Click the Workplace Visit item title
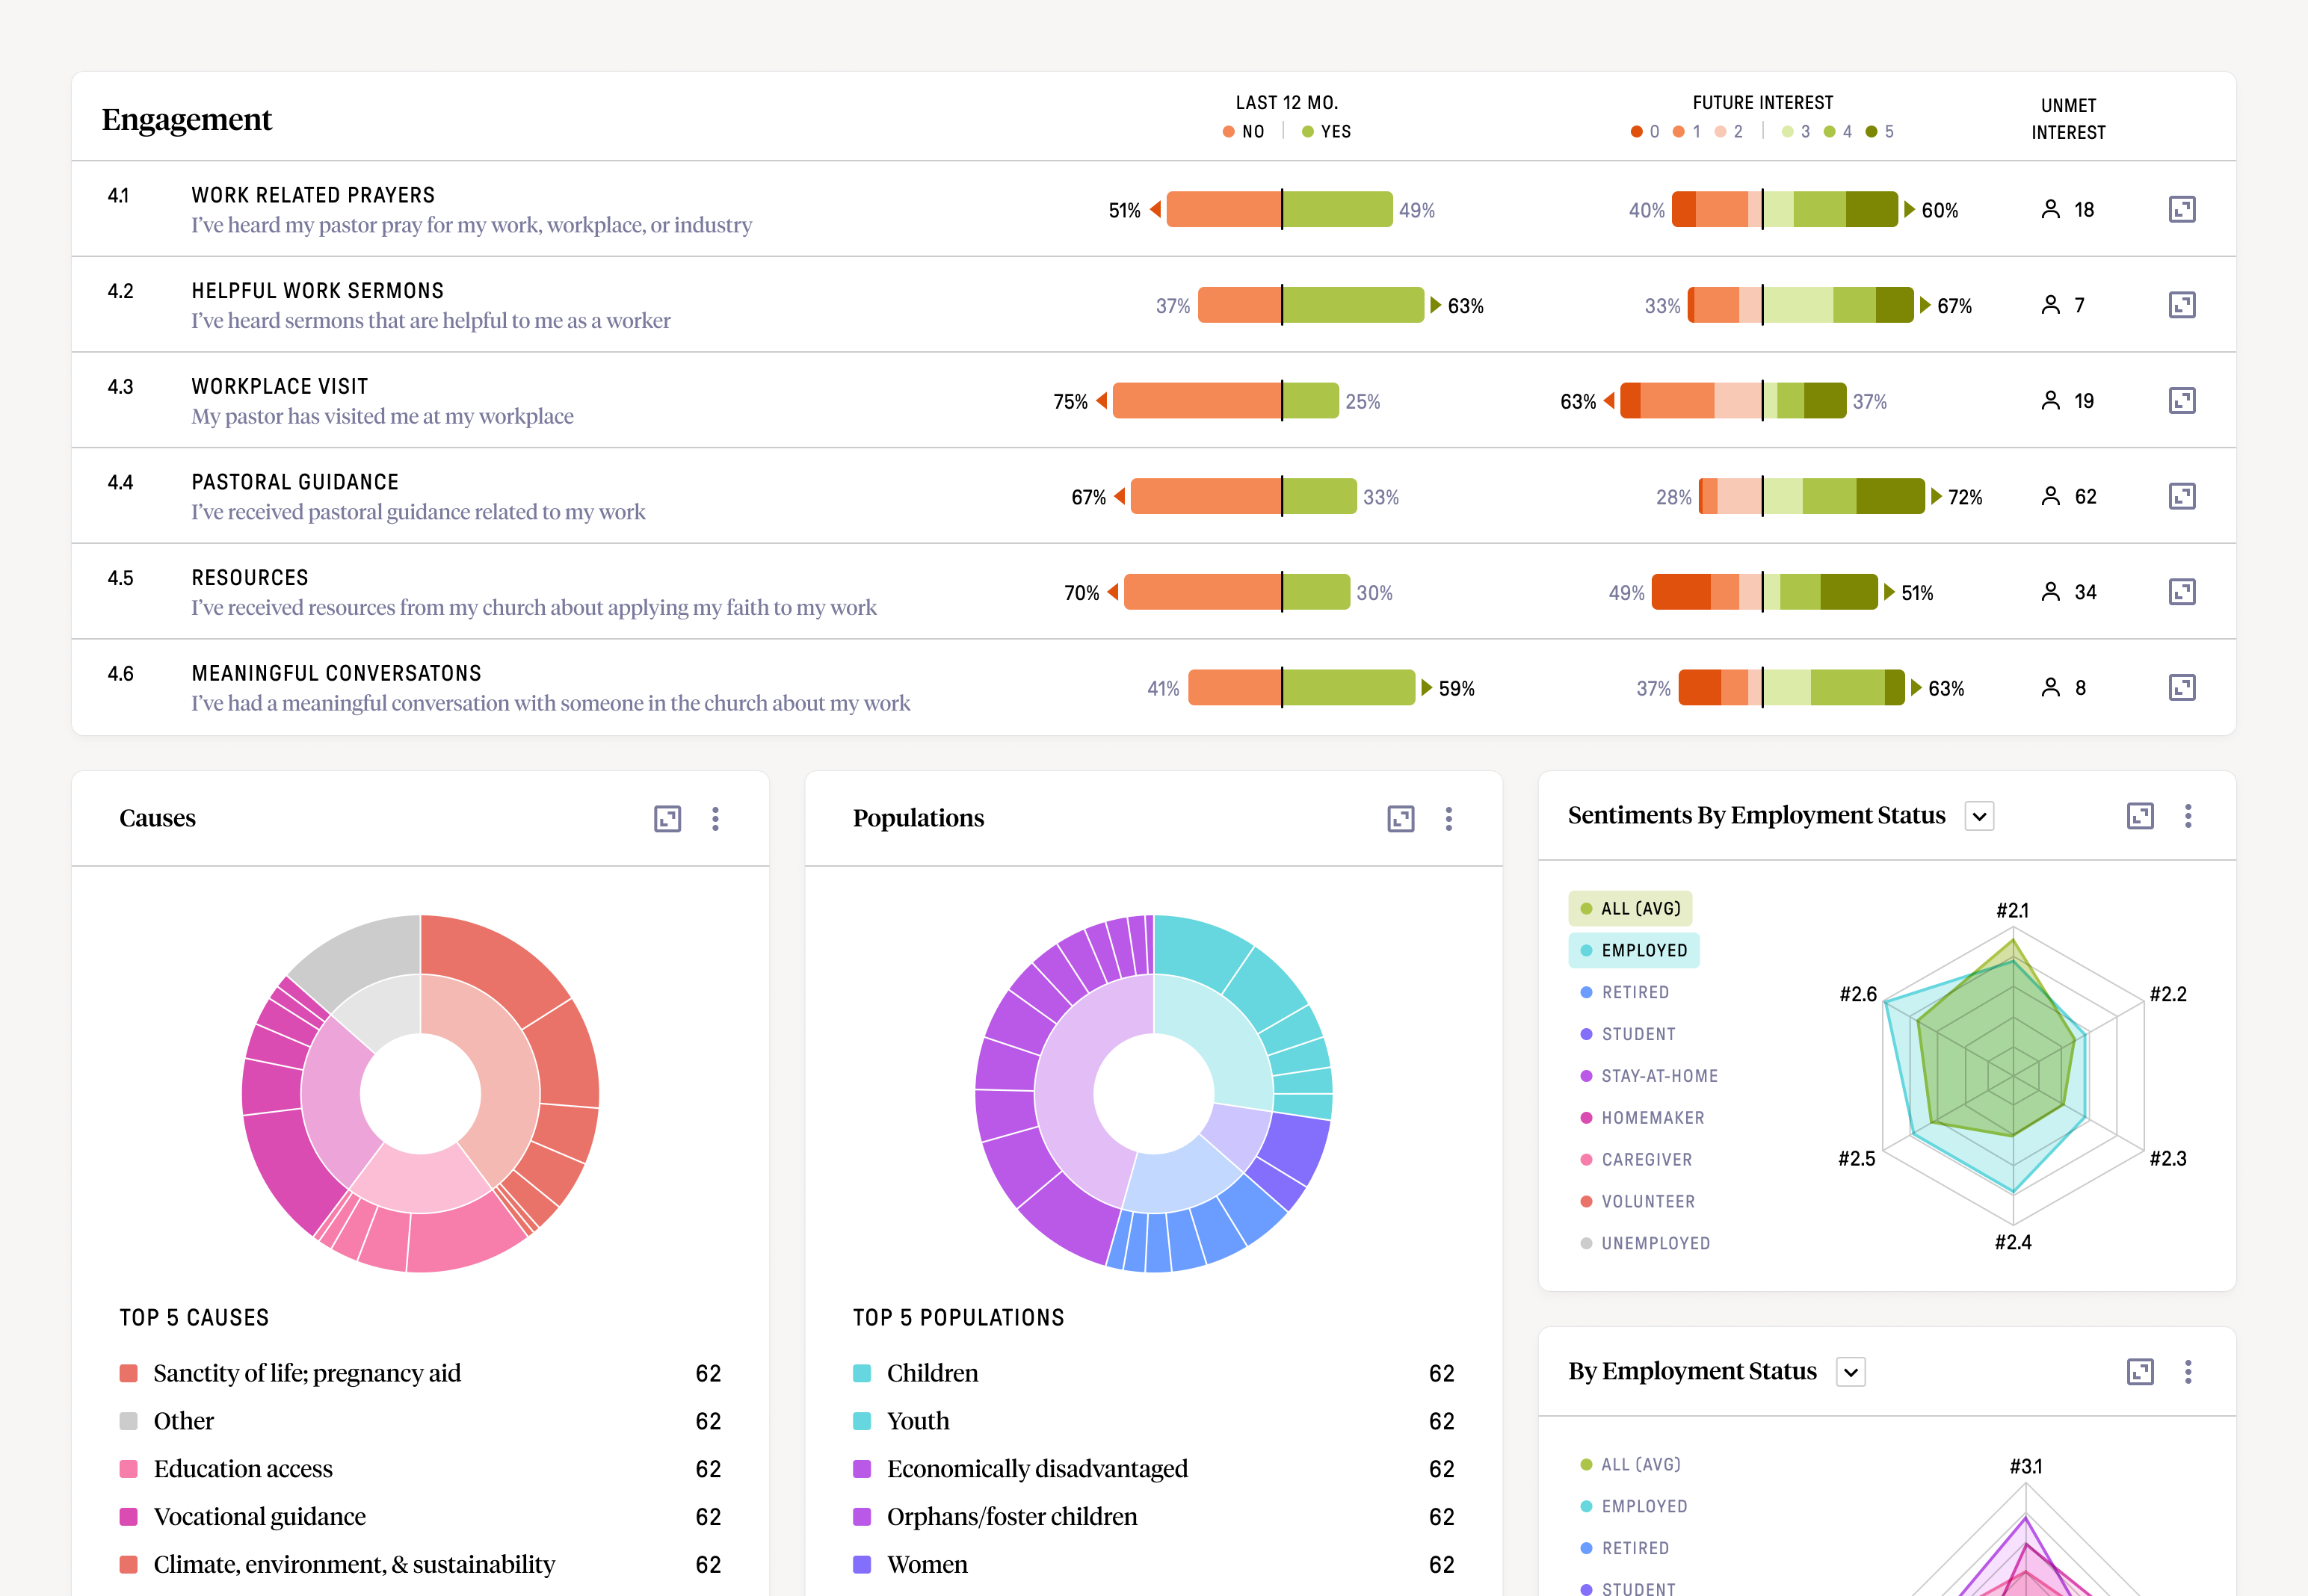This screenshot has height=1596, width=2308. click(x=280, y=386)
